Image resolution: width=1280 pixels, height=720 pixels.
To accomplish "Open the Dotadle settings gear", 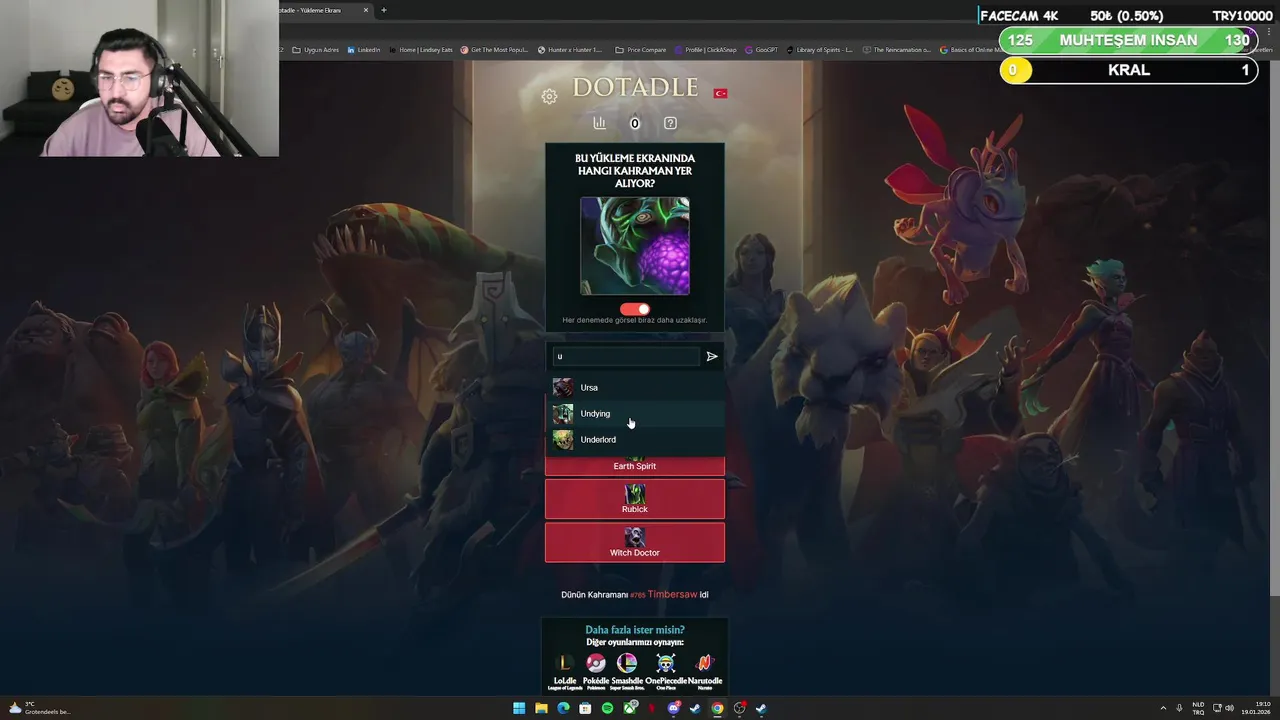I will click(x=549, y=96).
